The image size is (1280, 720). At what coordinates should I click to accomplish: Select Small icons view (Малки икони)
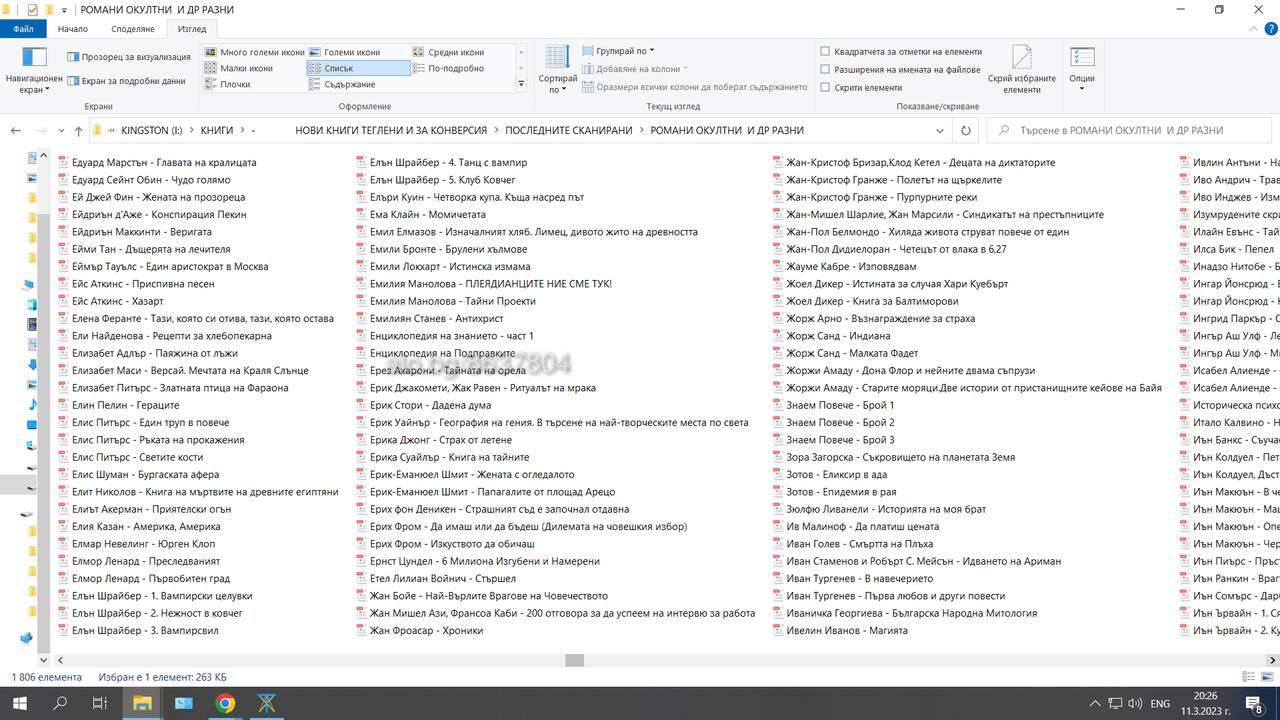point(239,68)
